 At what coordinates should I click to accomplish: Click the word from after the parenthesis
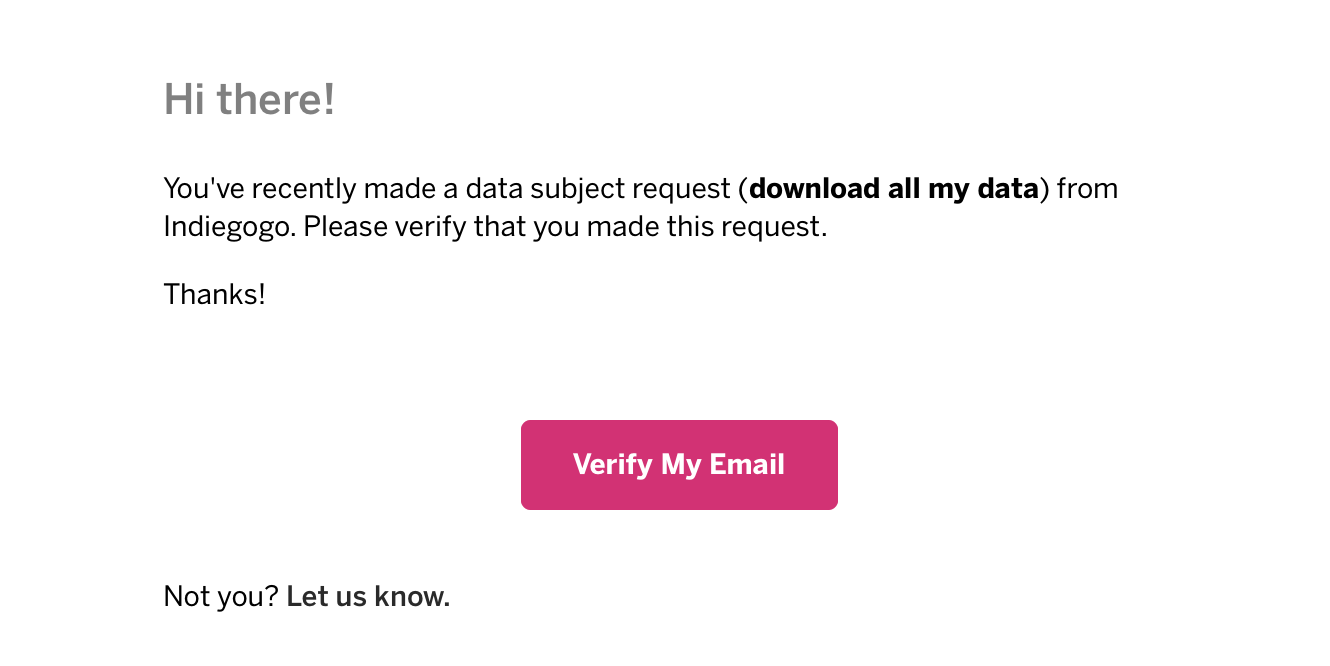pos(1087,188)
